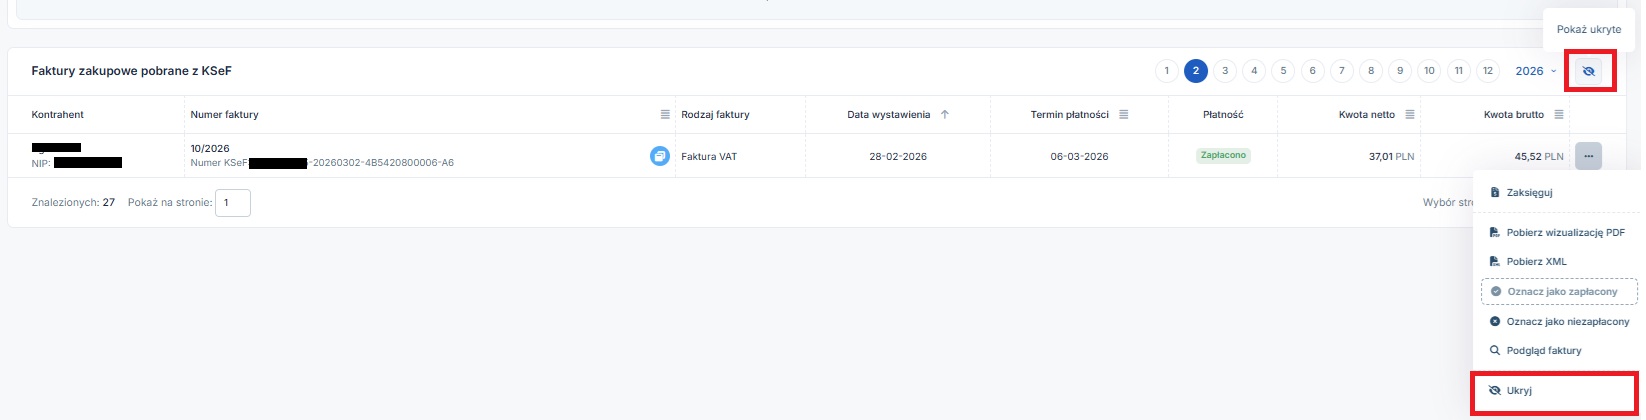
Task: Select Oznacz jako niezapłacony in the menu
Action: pyautogui.click(x=1567, y=322)
